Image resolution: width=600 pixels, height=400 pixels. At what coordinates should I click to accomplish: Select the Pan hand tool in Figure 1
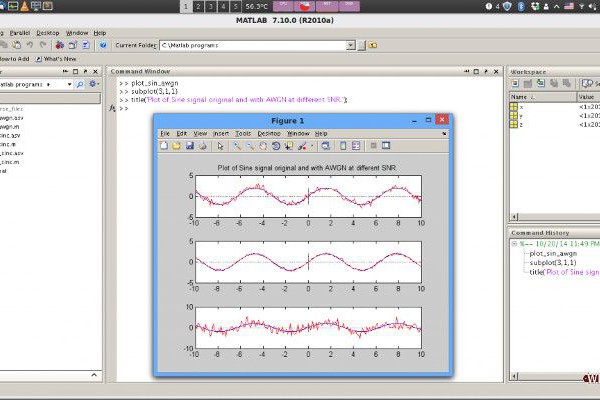(x=263, y=146)
